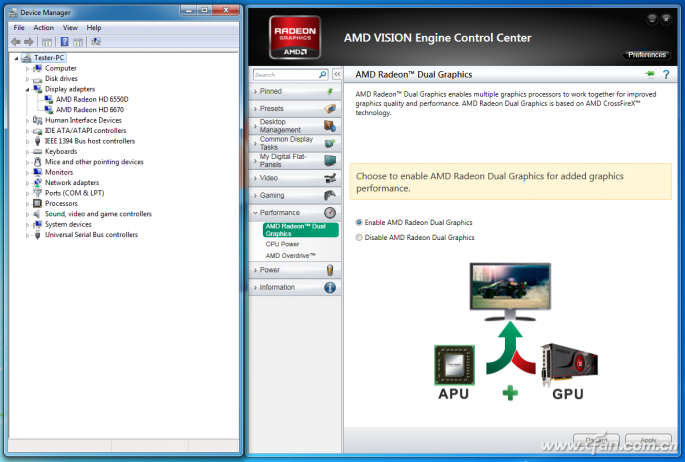
Task: Open AMD Overdrive under Performance
Action: [x=291, y=255]
